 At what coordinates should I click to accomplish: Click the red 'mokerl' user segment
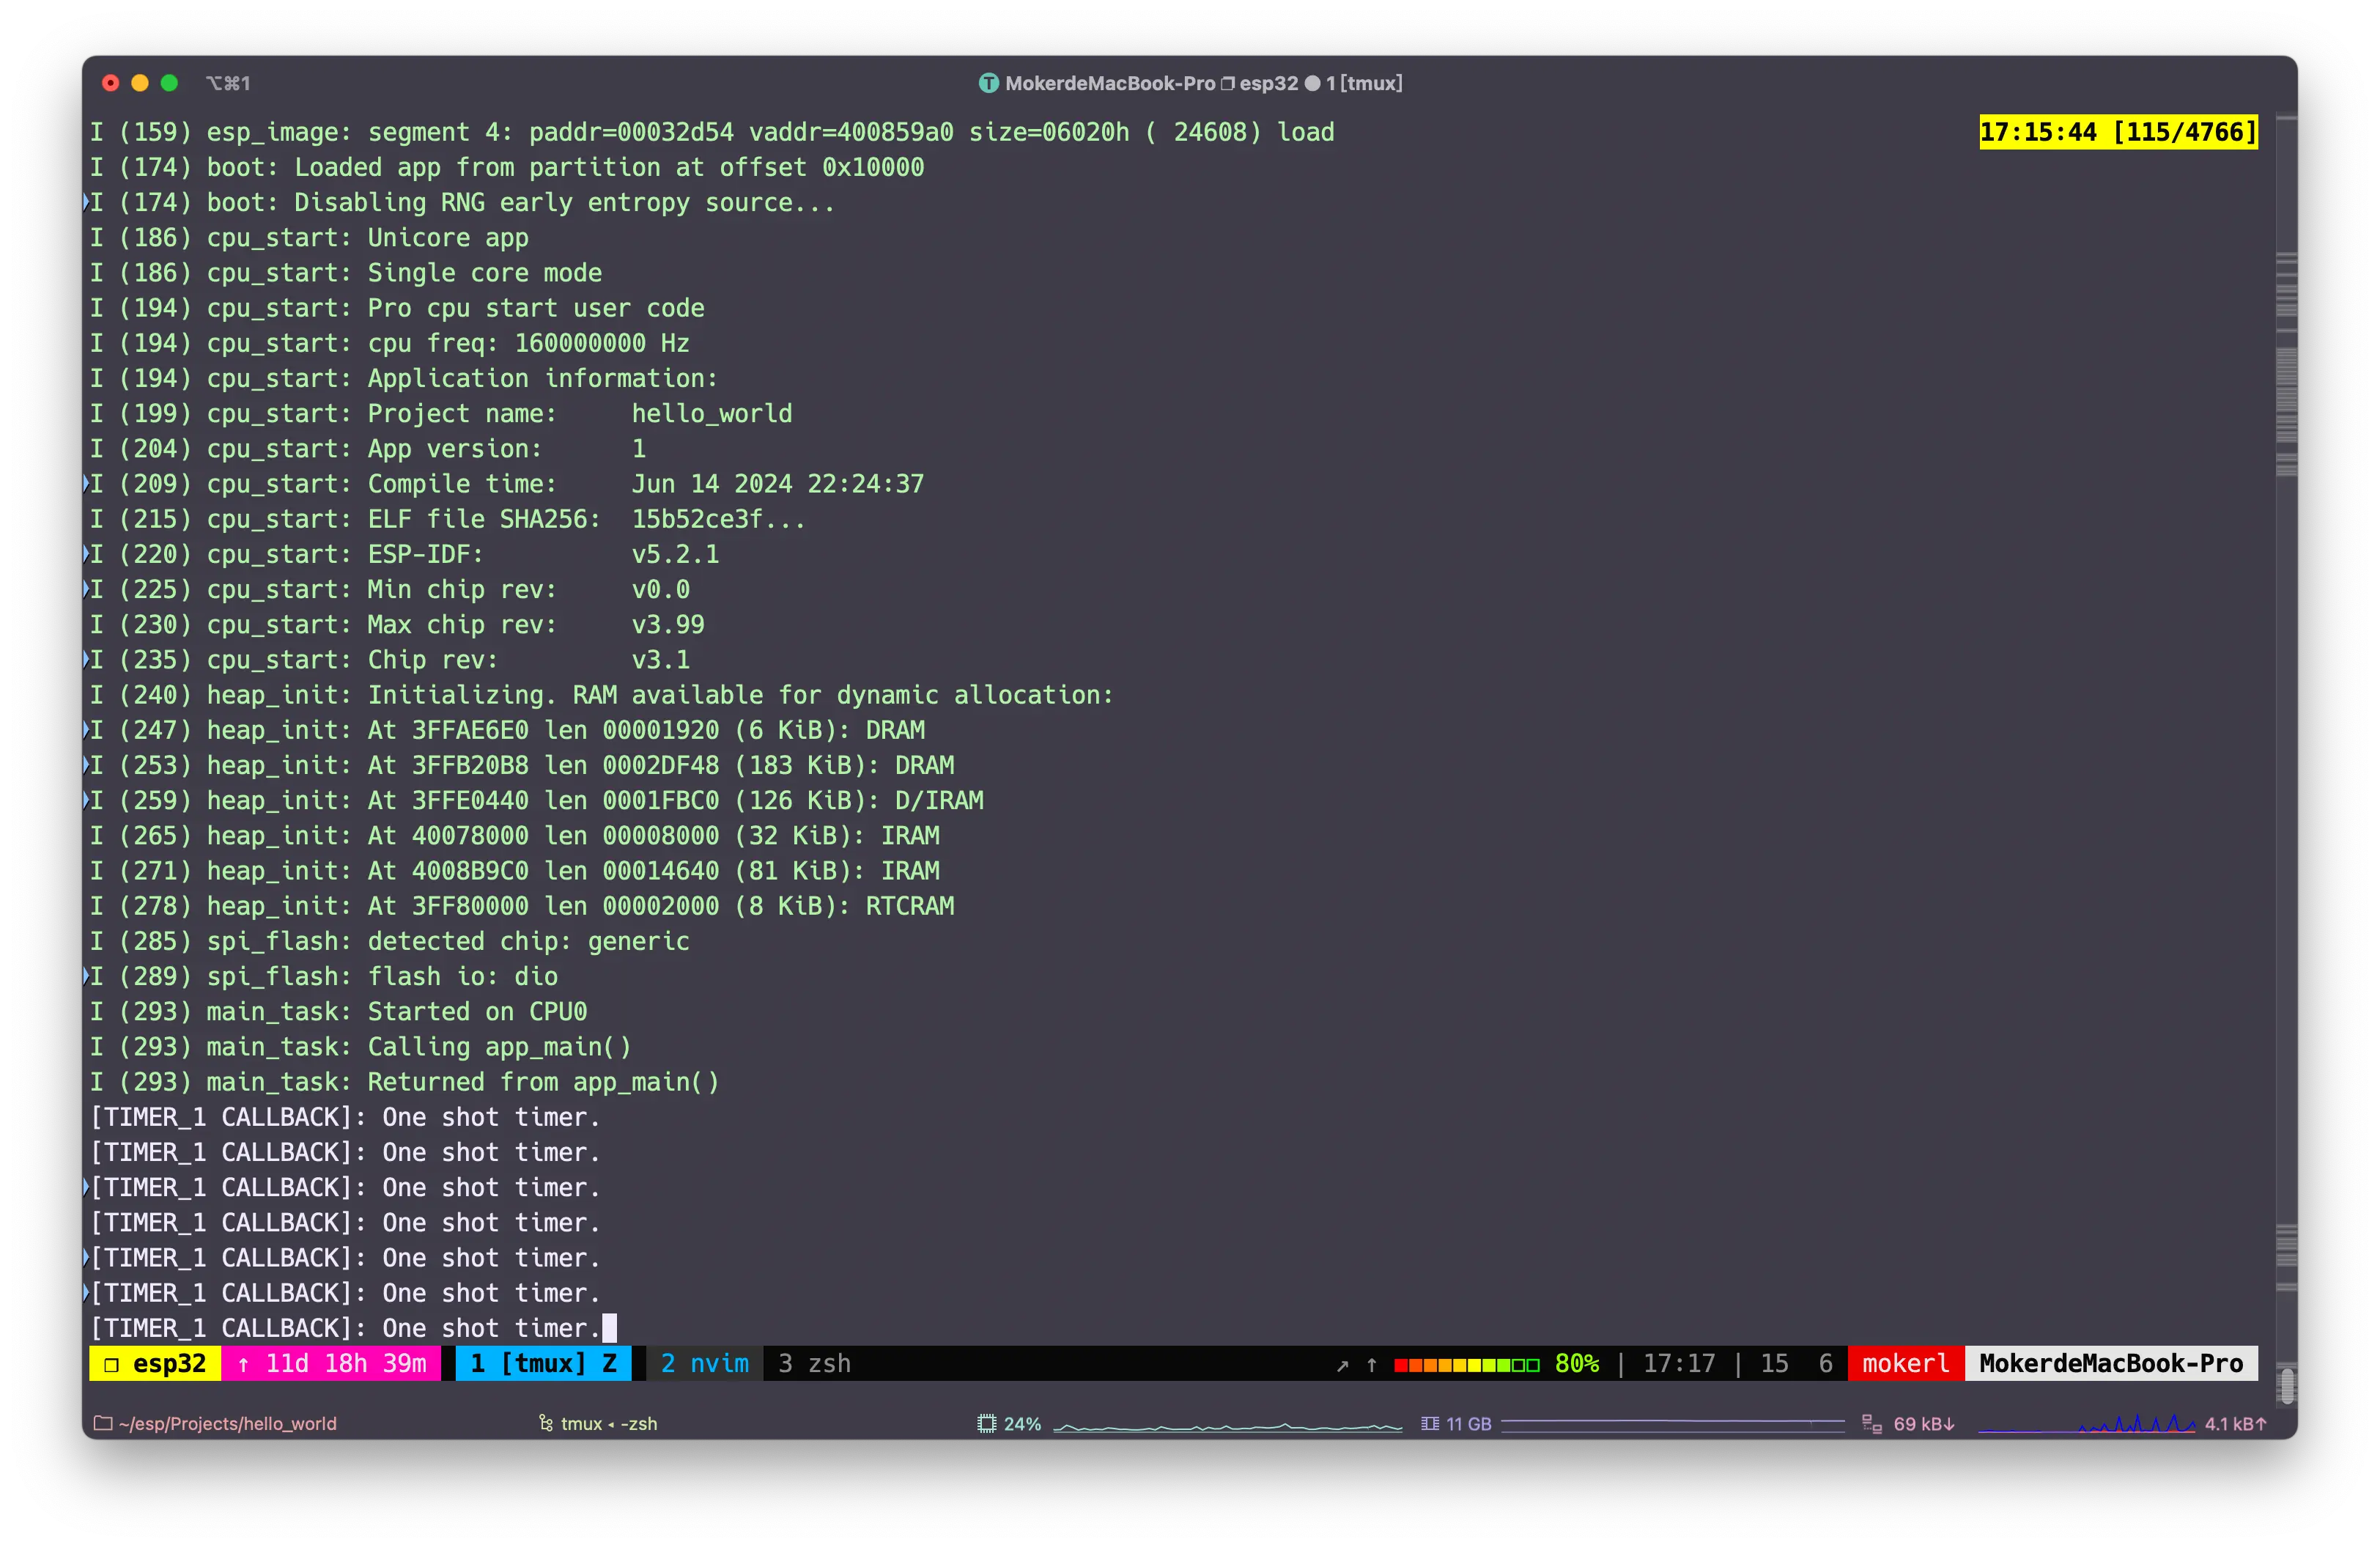(1906, 1364)
